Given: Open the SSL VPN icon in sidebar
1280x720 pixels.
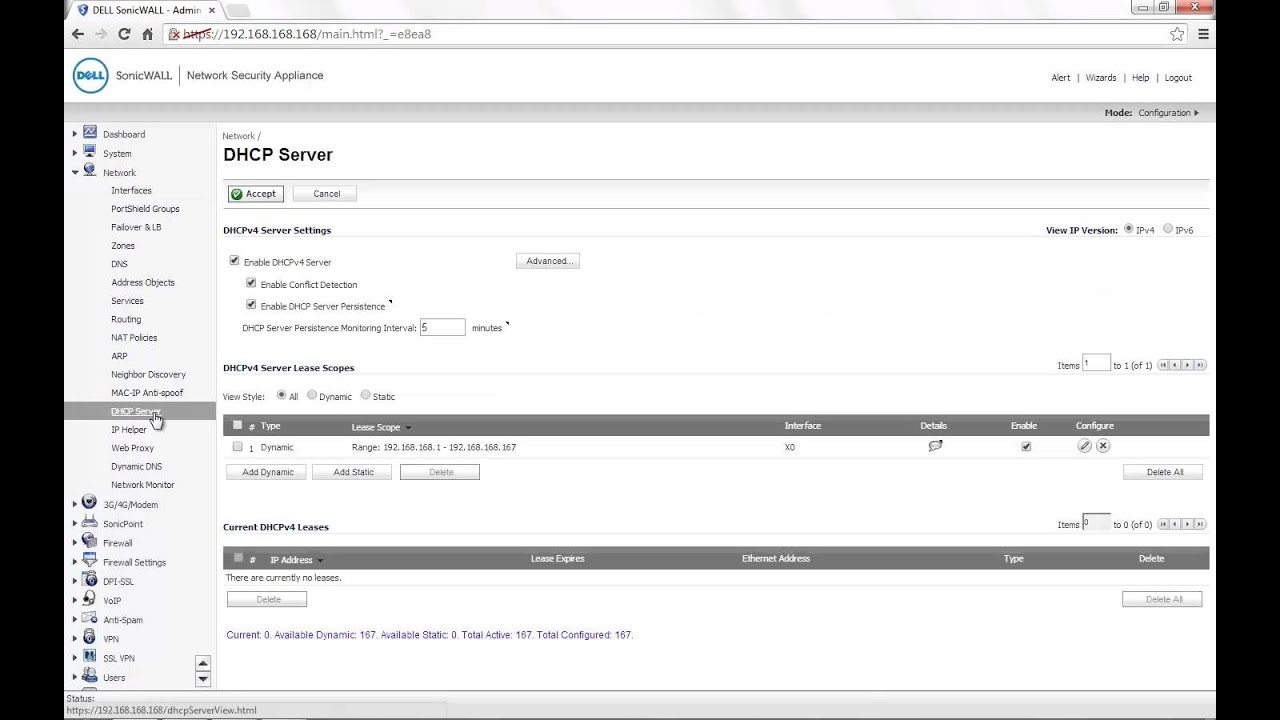Looking at the screenshot, I should point(90,657).
